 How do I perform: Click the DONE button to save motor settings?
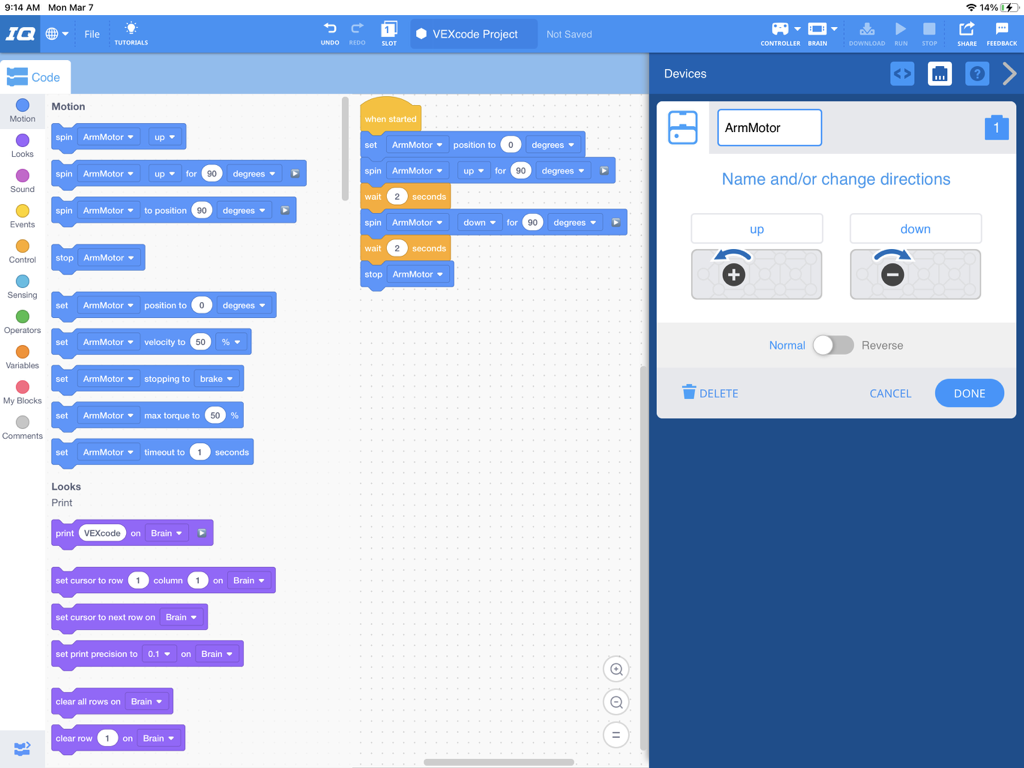click(x=969, y=393)
